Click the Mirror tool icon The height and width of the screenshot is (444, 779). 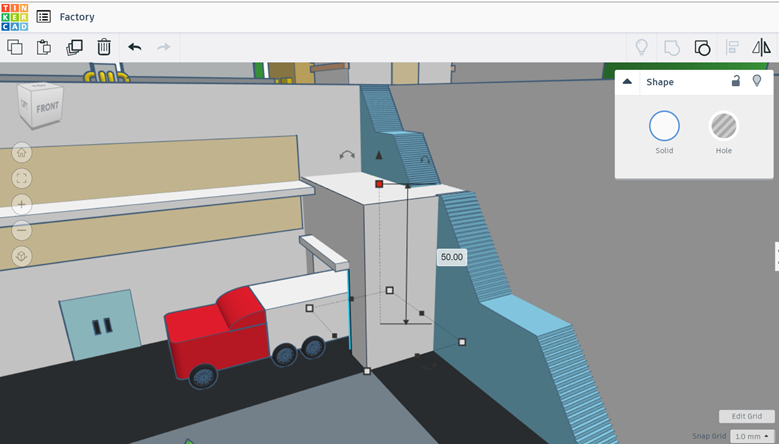pos(761,48)
